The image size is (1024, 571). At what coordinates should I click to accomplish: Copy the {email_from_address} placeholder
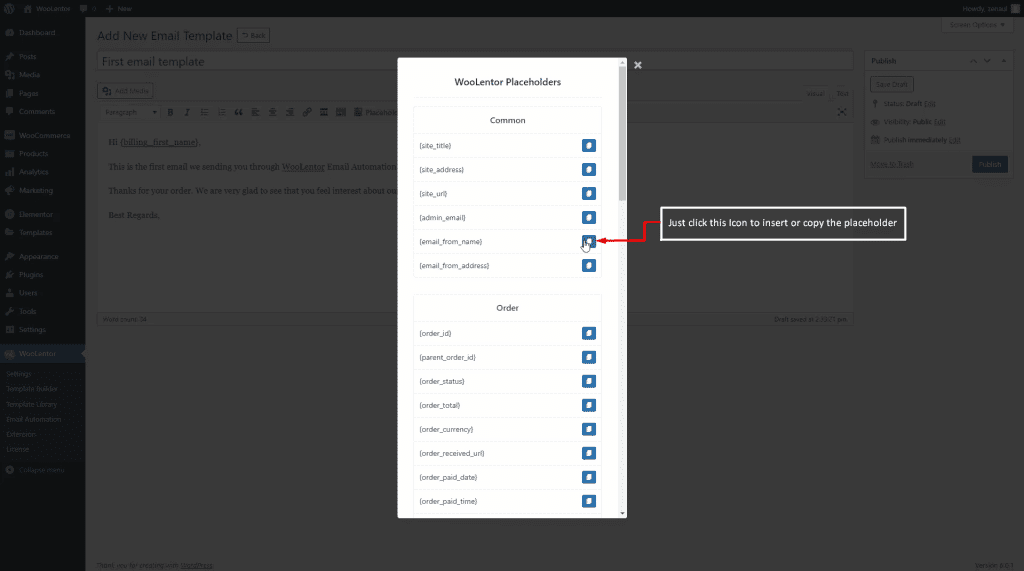tap(589, 266)
